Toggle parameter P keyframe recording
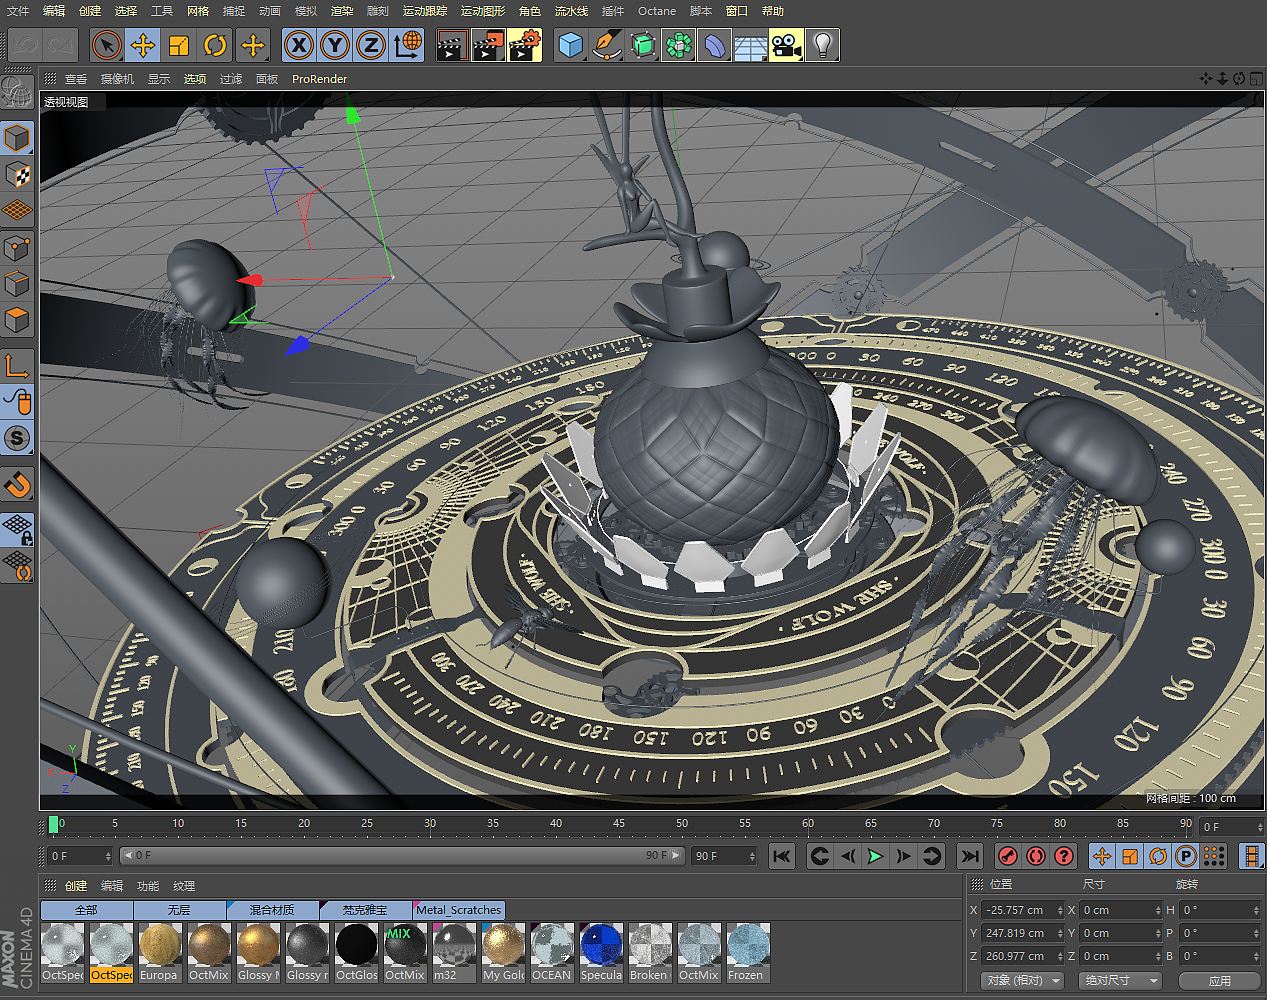The width and height of the screenshot is (1267, 1000). click(1186, 856)
